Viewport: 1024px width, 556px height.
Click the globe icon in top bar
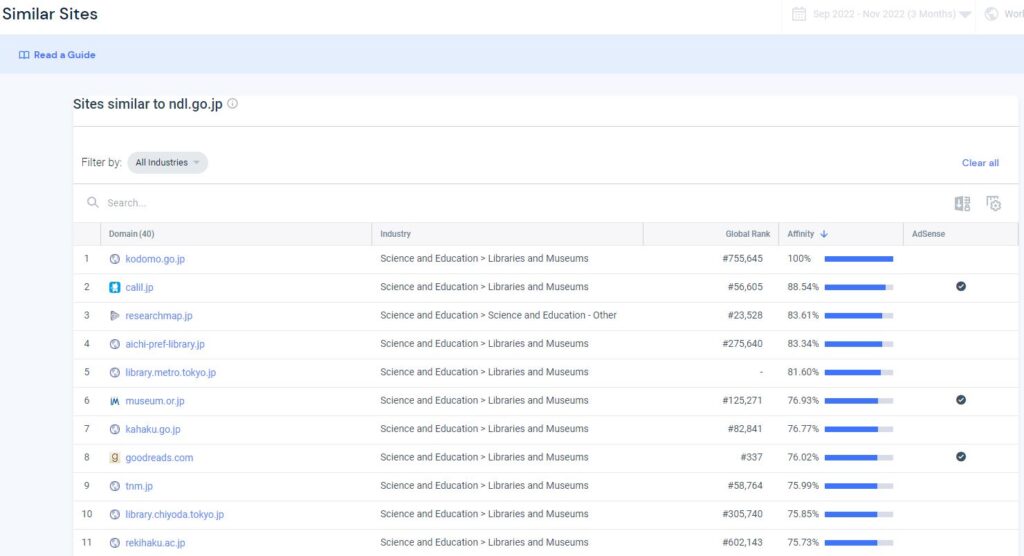[991, 14]
